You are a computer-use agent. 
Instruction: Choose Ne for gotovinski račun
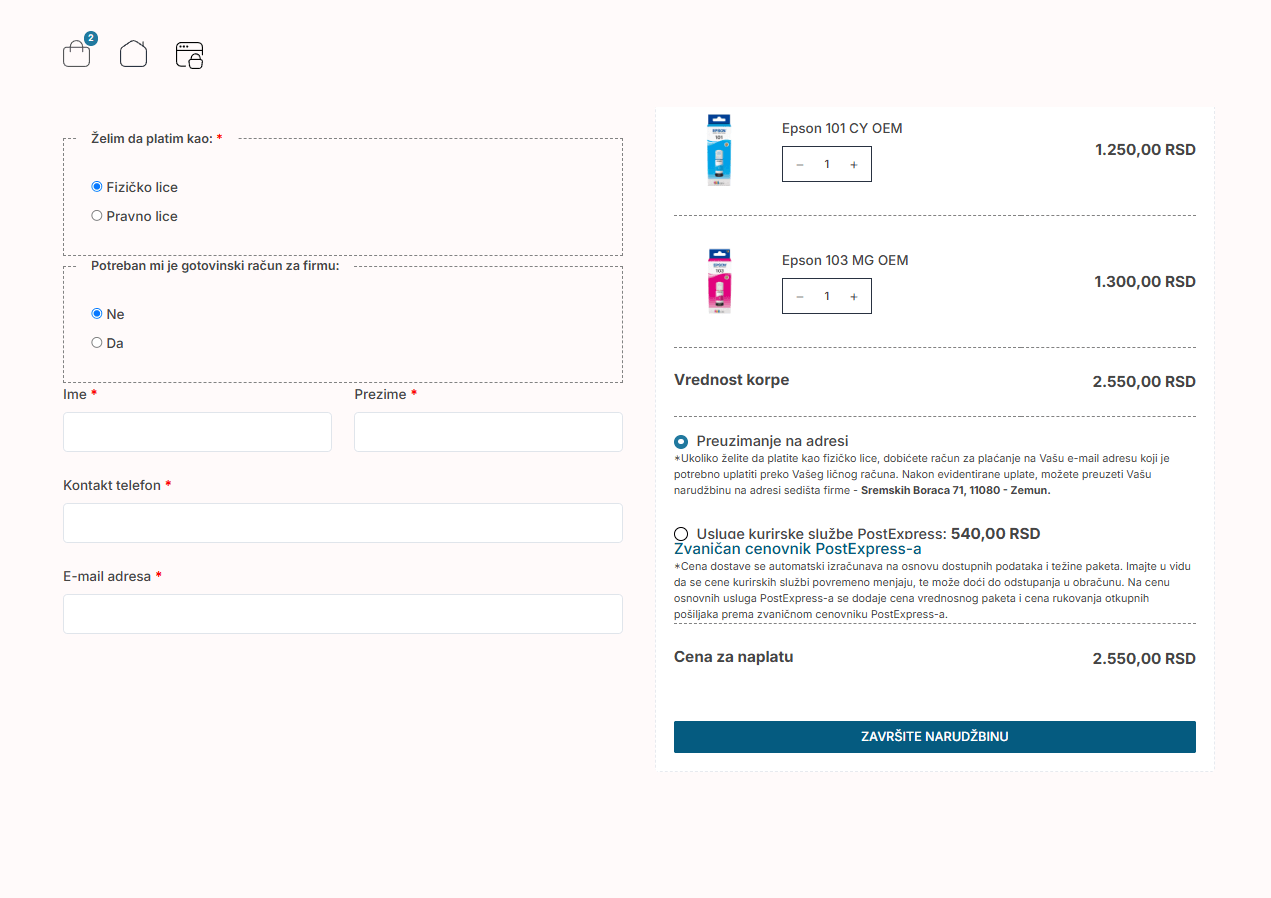[x=97, y=314]
